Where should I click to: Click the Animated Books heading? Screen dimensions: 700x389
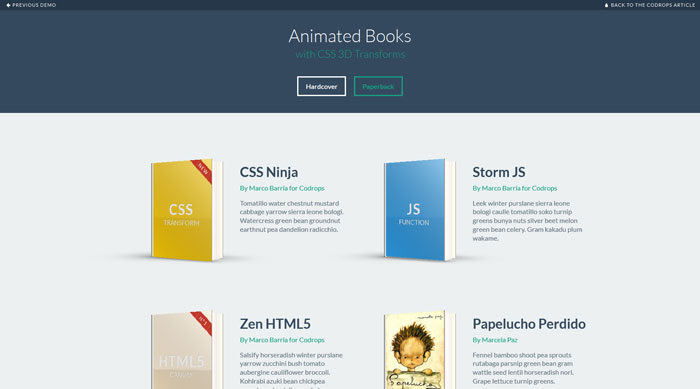tap(350, 36)
